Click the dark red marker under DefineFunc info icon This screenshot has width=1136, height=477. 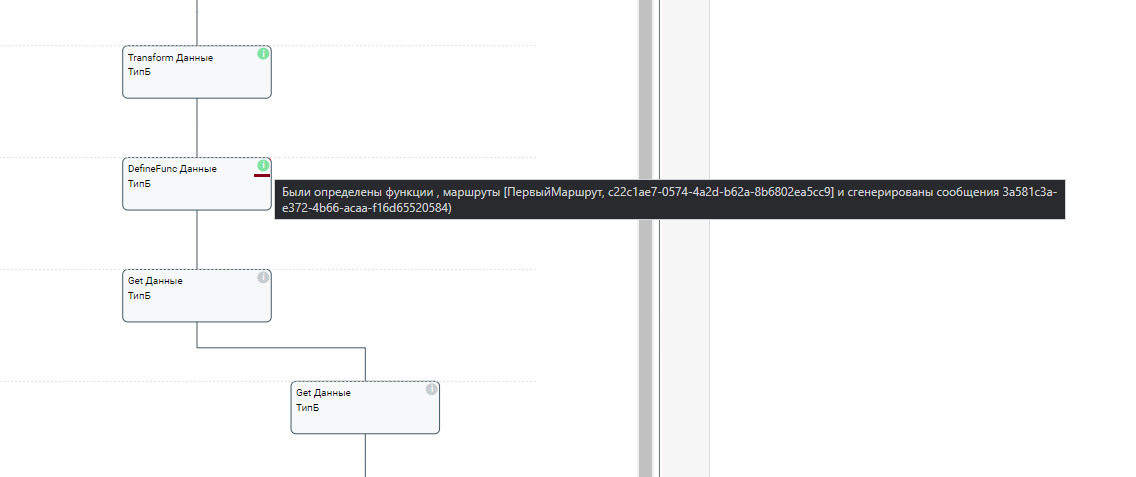[x=262, y=175]
